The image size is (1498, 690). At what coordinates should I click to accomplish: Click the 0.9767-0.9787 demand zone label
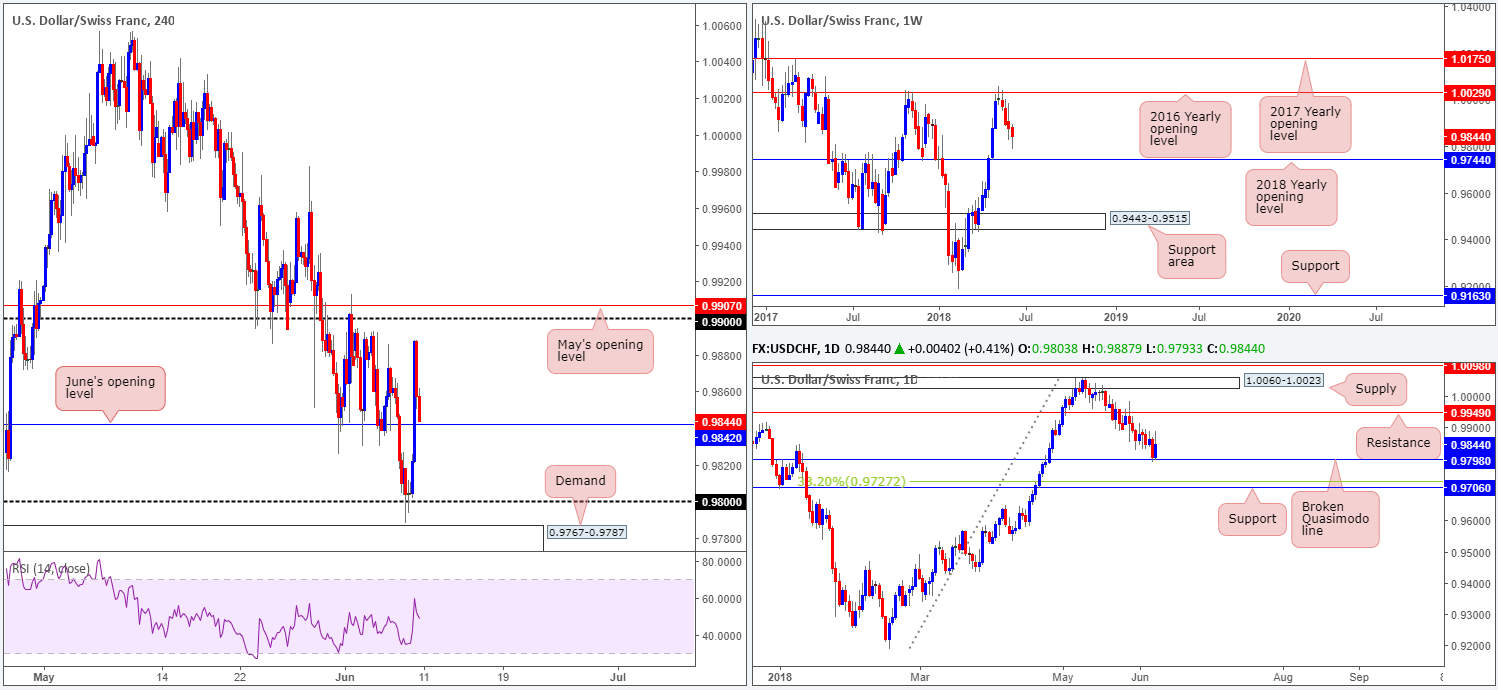[586, 532]
